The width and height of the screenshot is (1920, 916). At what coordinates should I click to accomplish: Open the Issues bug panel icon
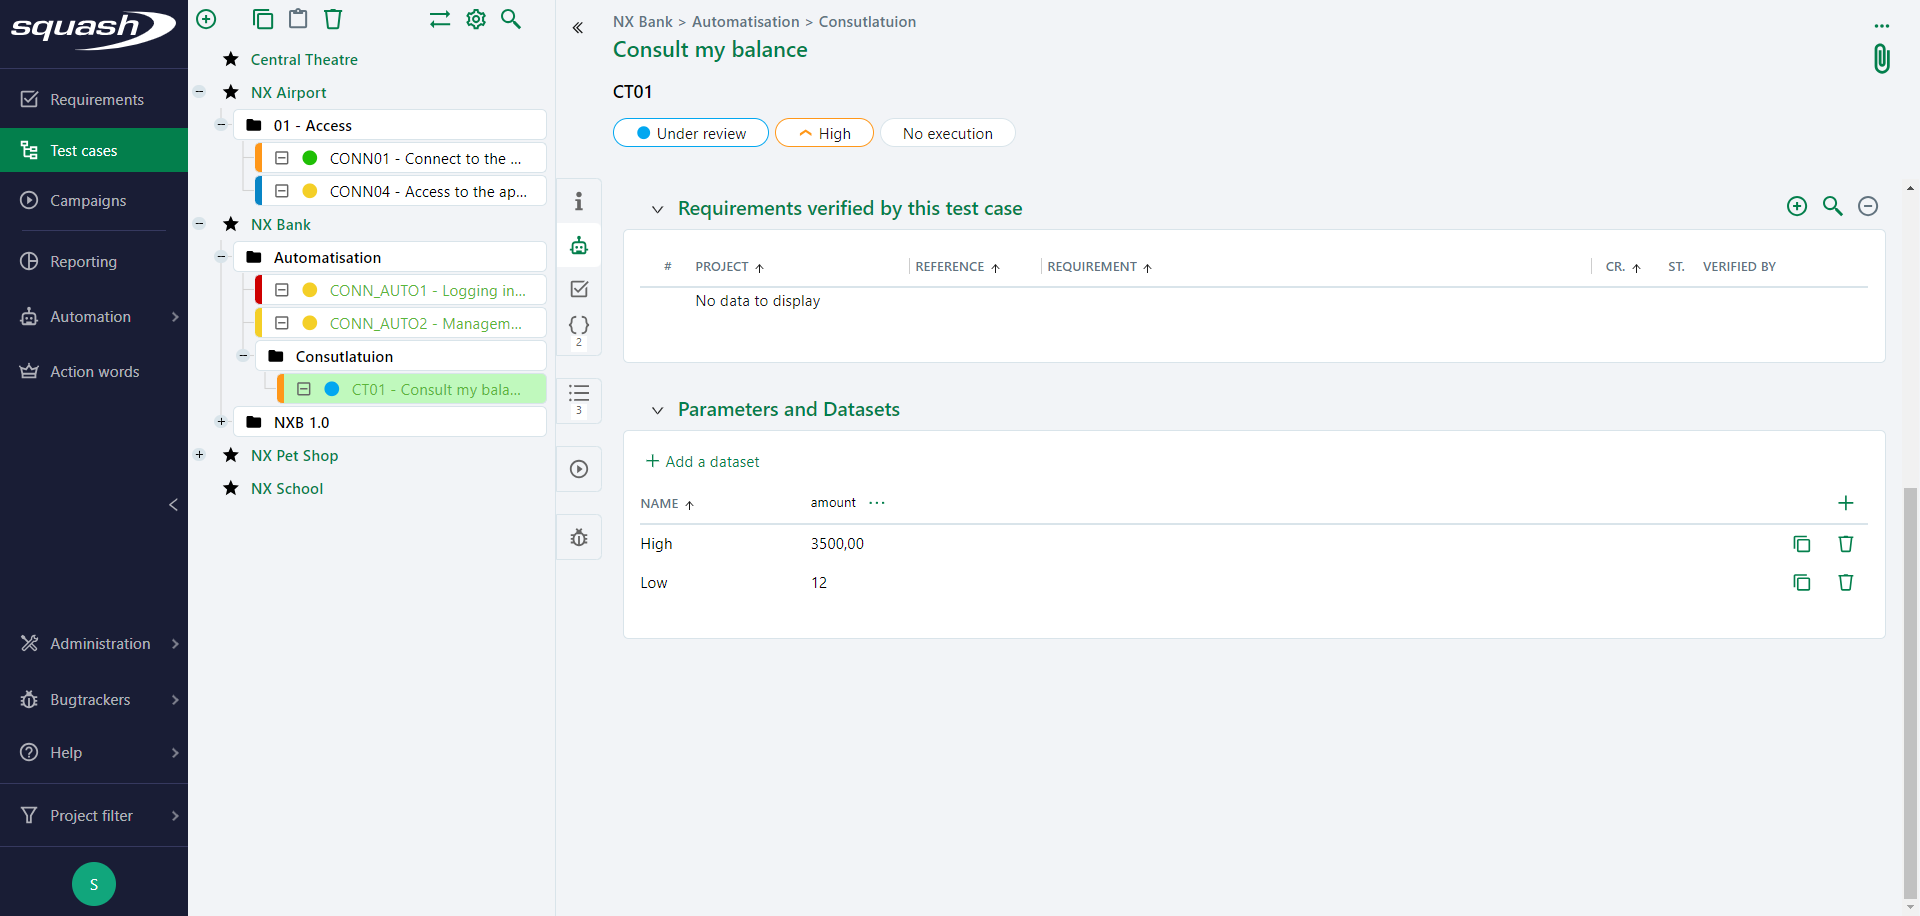[579, 537]
